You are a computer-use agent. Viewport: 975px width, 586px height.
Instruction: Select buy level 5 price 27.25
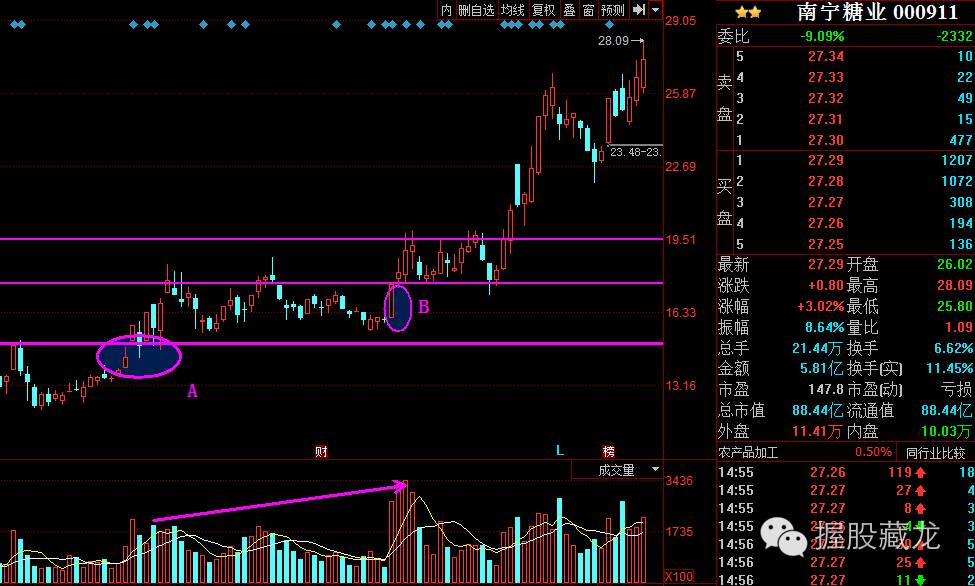click(x=826, y=244)
